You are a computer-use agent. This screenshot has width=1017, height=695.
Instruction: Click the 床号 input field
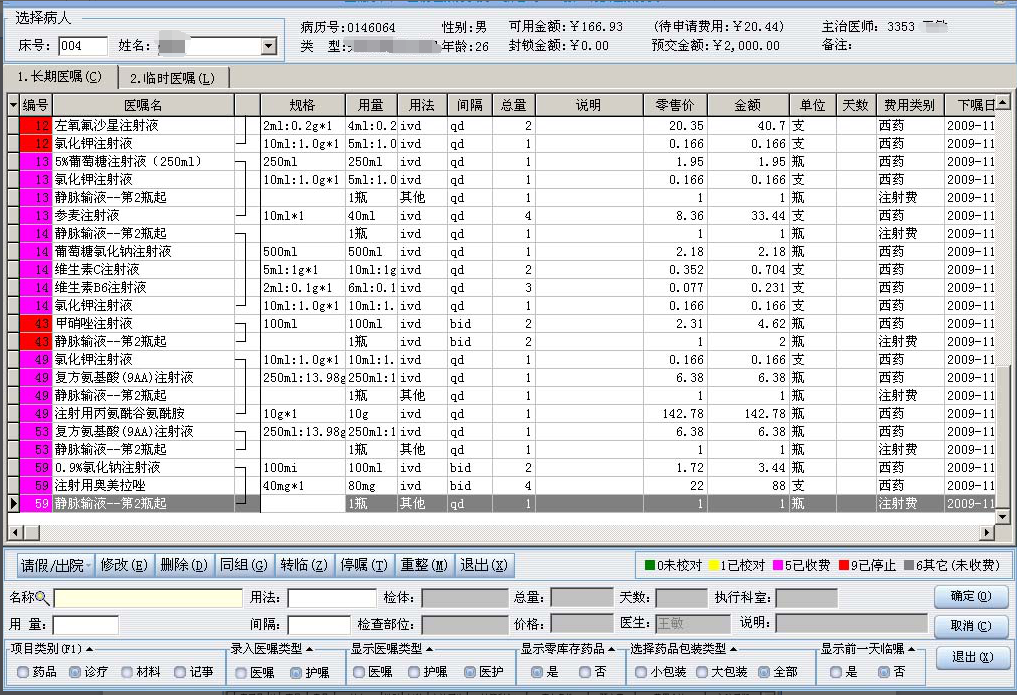click(83, 46)
